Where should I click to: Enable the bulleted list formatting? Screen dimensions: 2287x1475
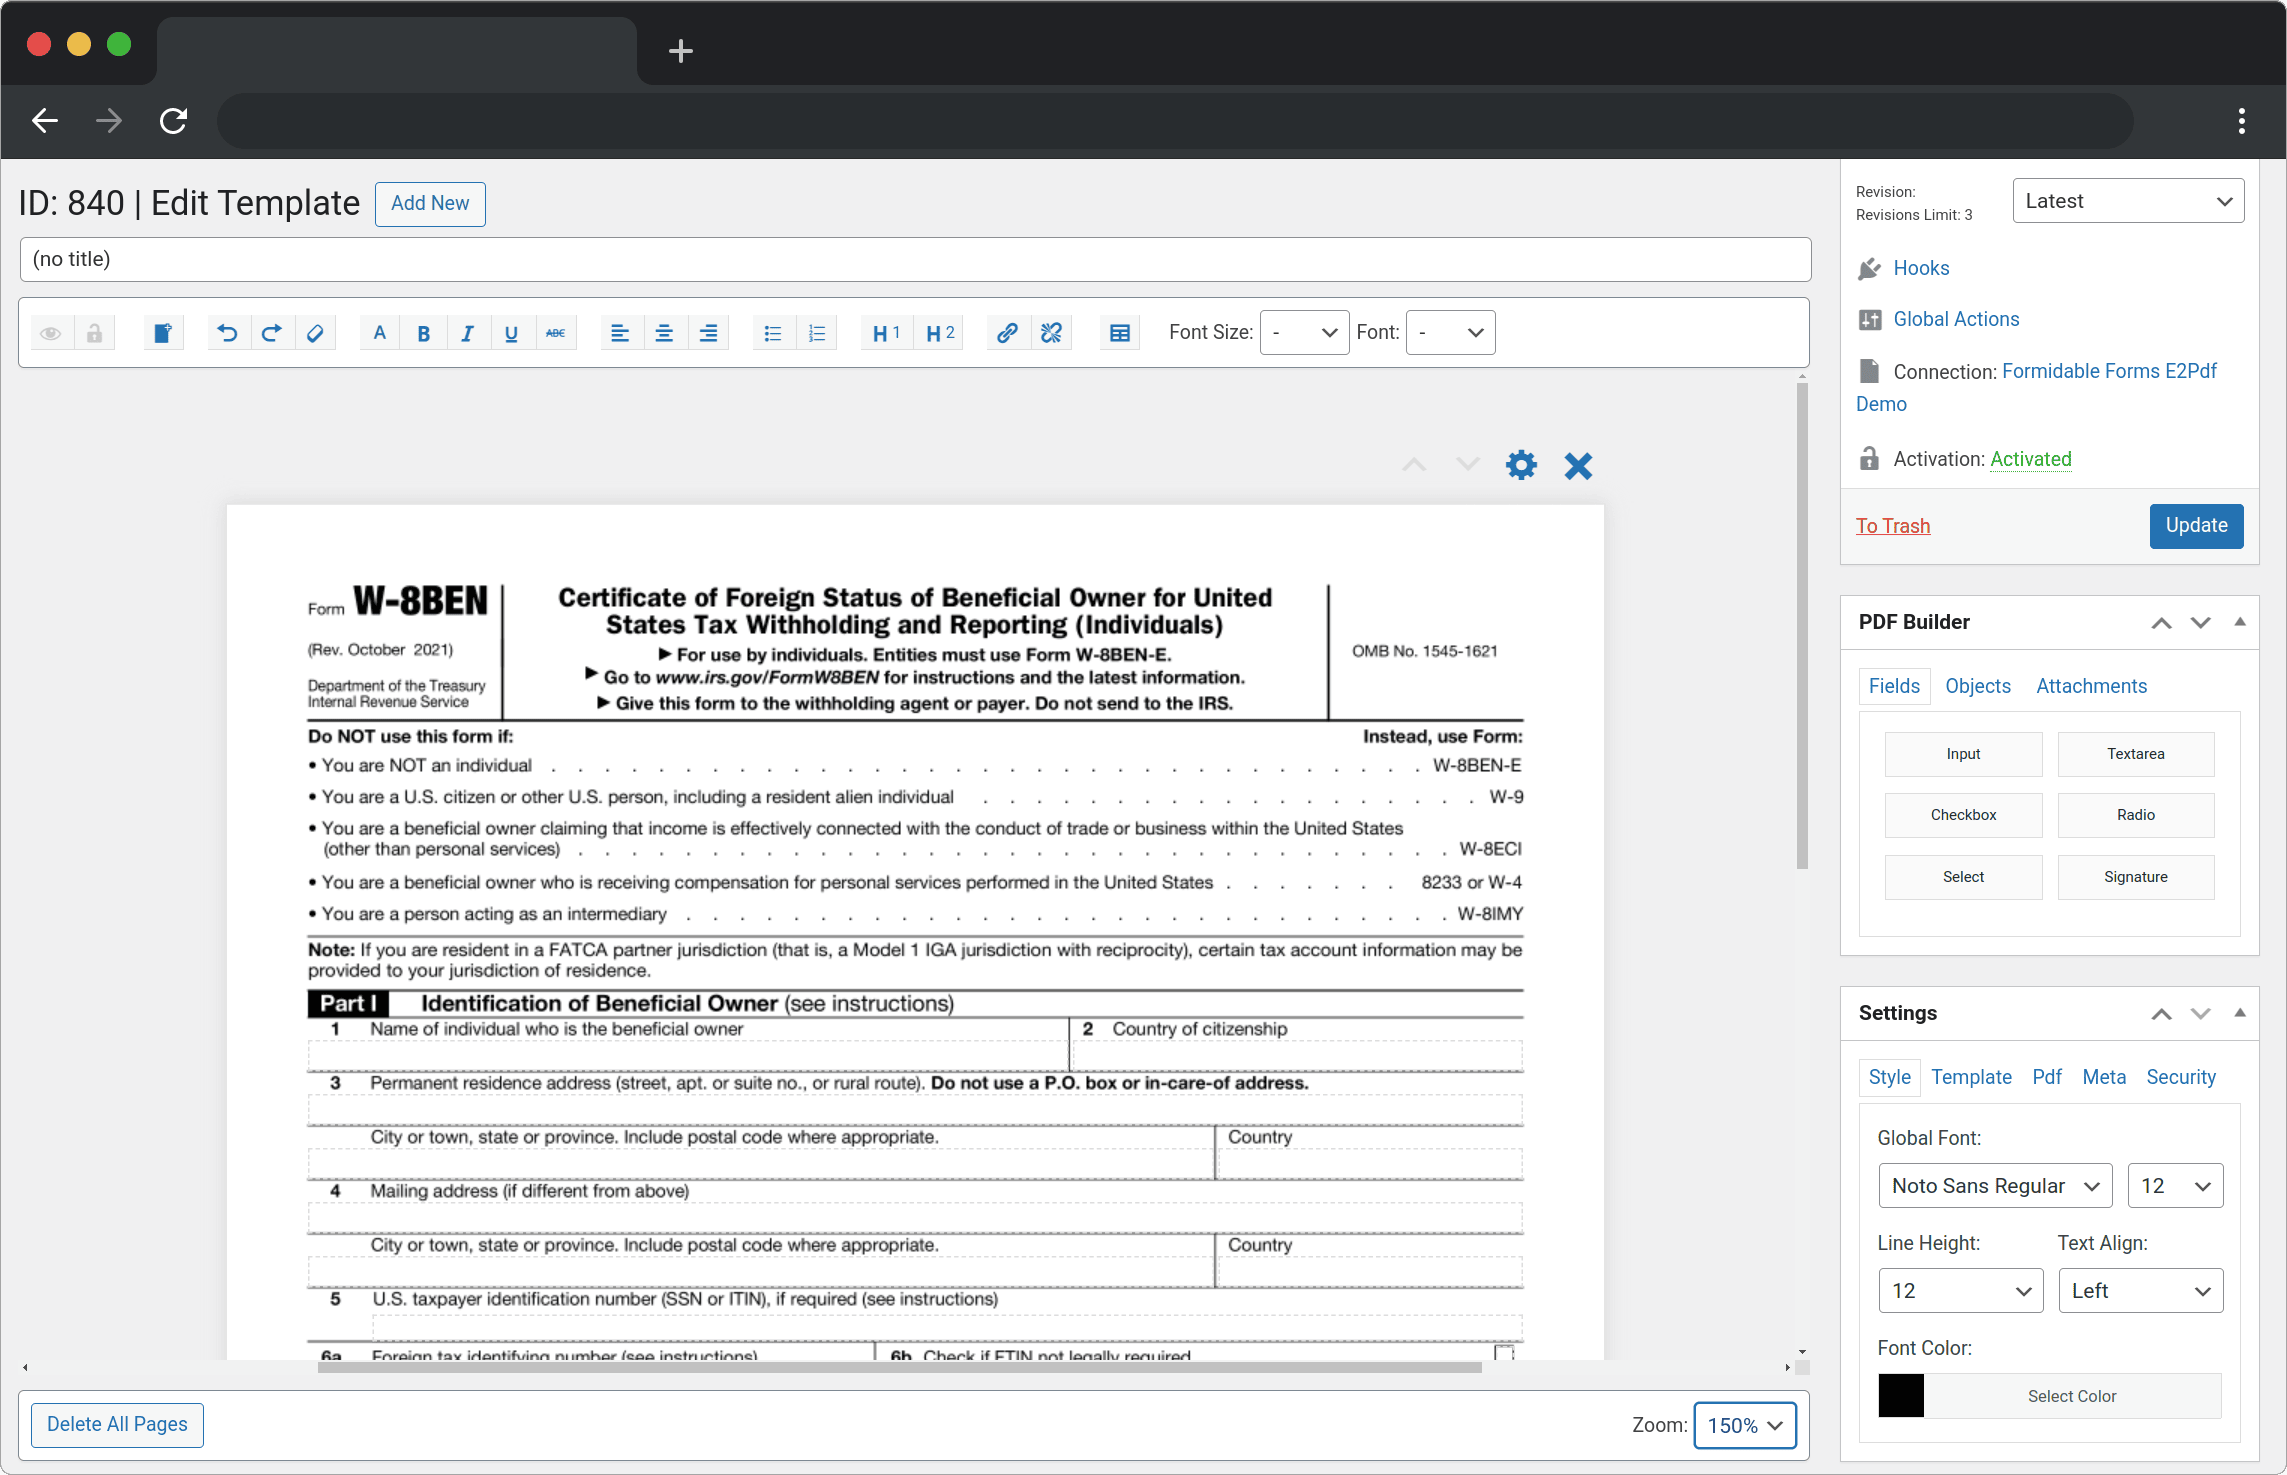(772, 332)
